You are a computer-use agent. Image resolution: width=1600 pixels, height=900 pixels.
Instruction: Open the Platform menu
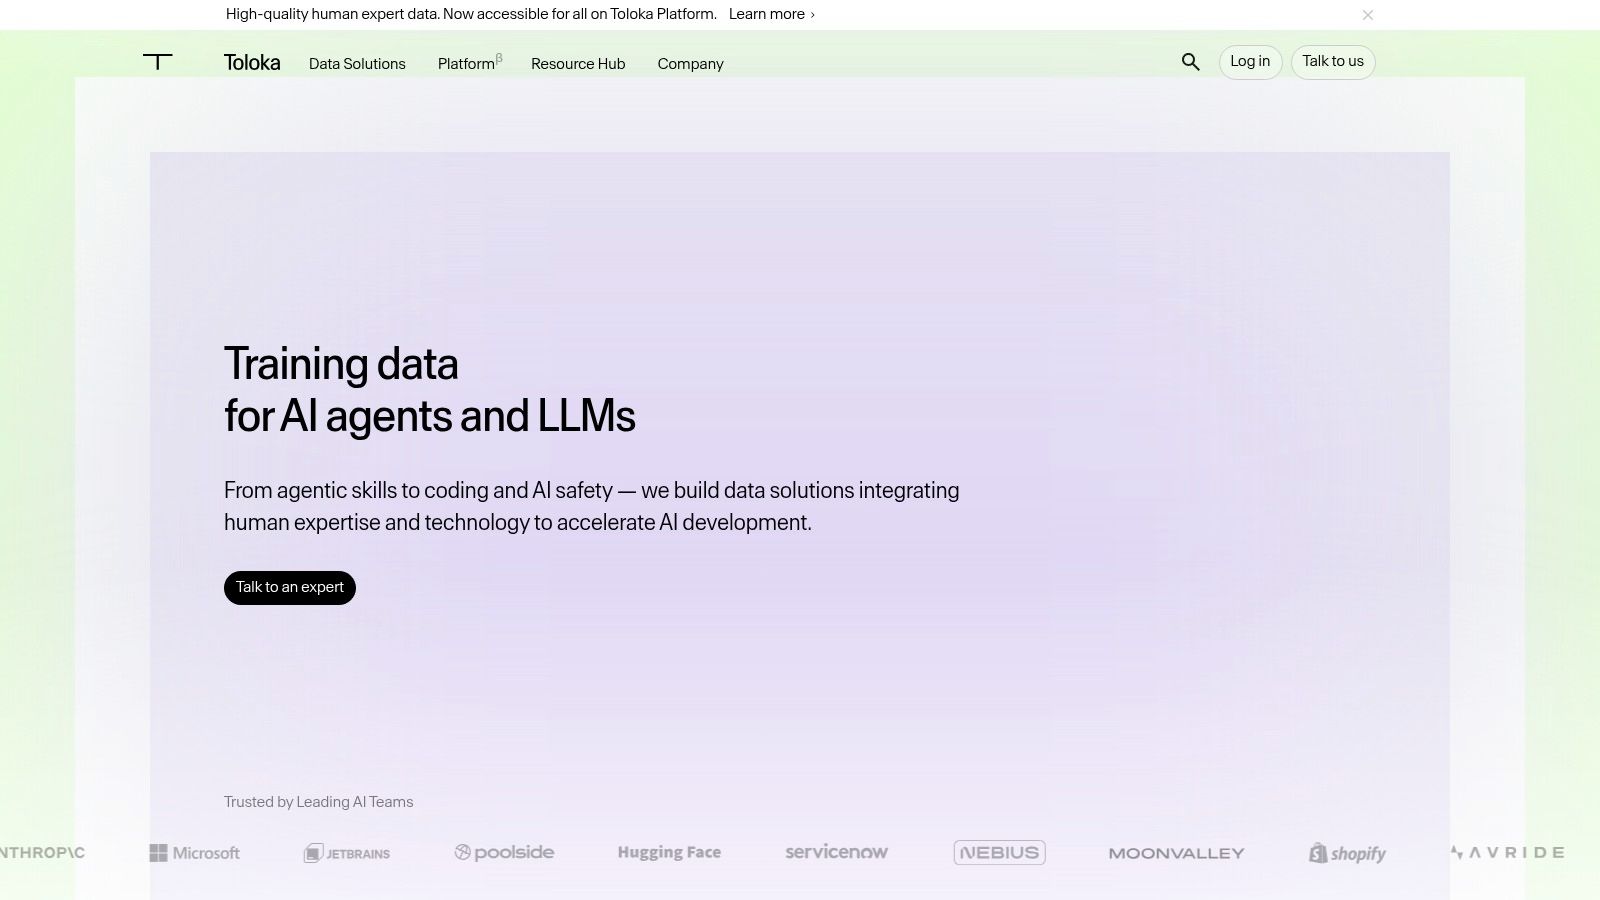pos(470,63)
